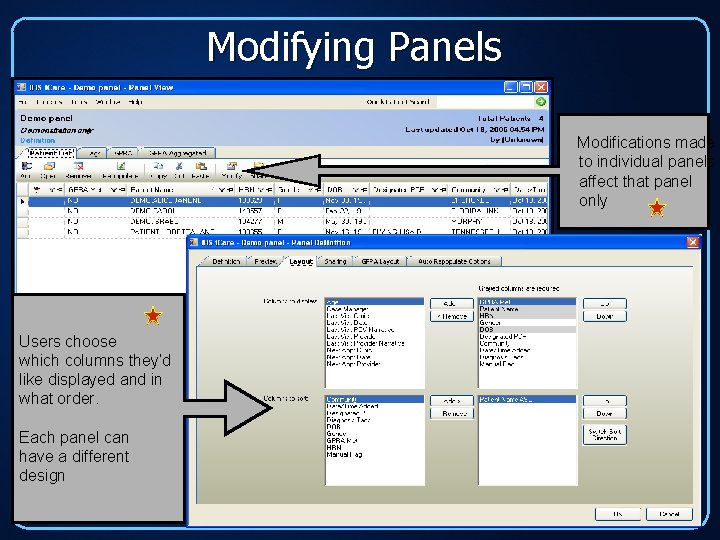Click Add button beside columns to sort list
Viewport: 720px width, 540px height.
click(x=451, y=401)
